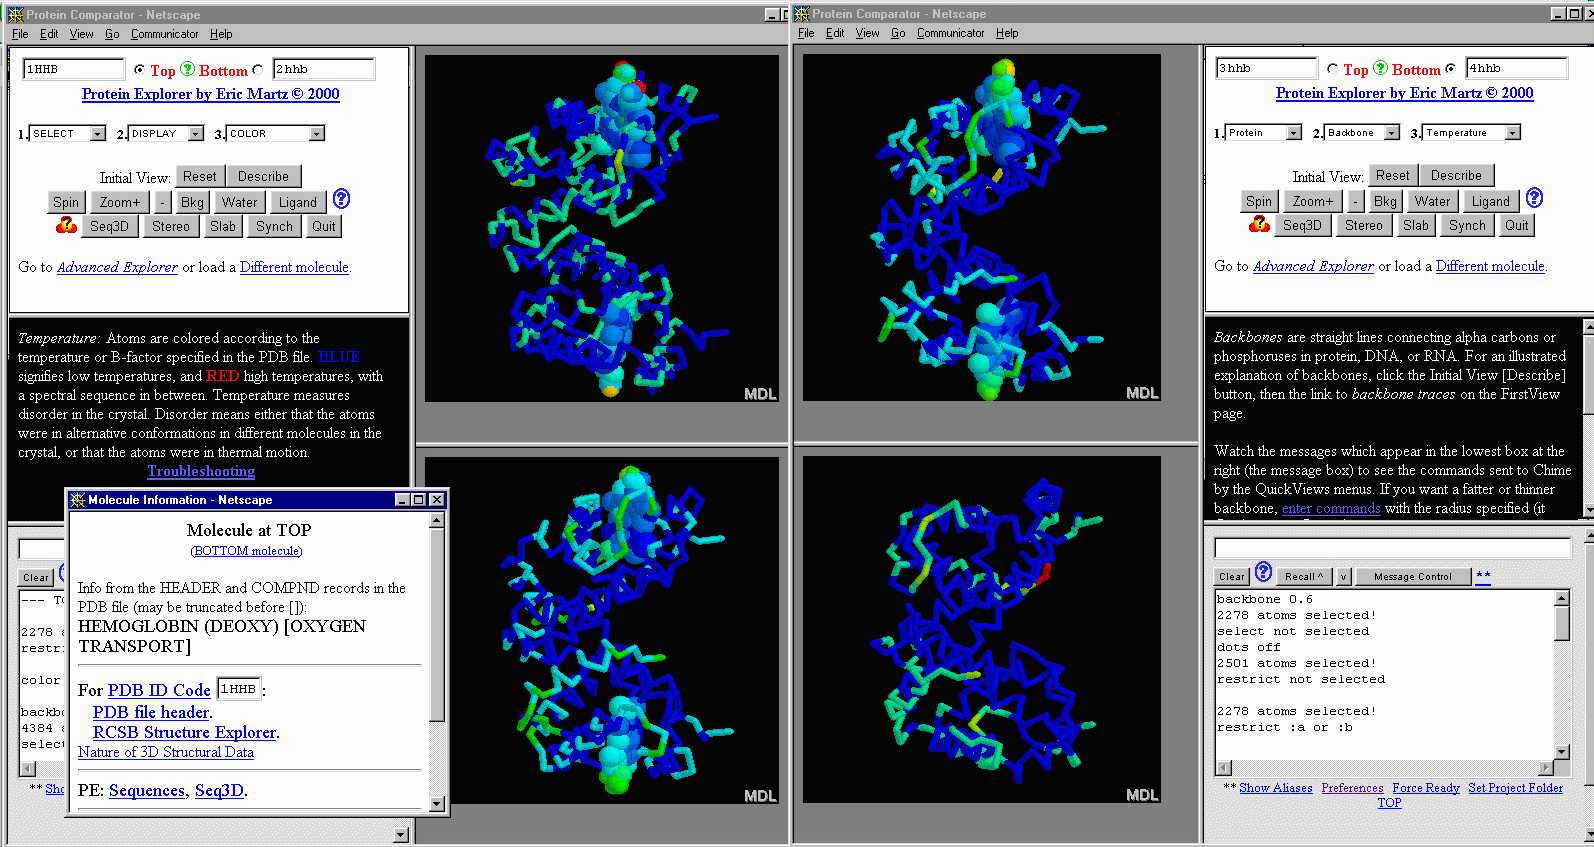
Task: Click the red question-mark molecule icon beside the right Seq3D button
Action: point(1259,225)
